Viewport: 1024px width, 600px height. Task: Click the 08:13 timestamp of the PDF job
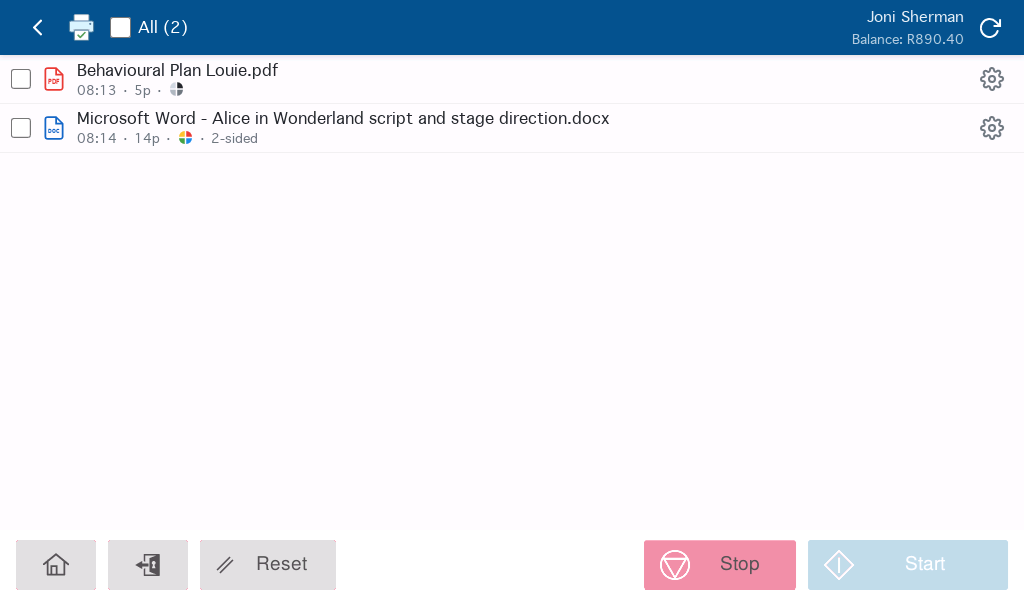click(97, 90)
